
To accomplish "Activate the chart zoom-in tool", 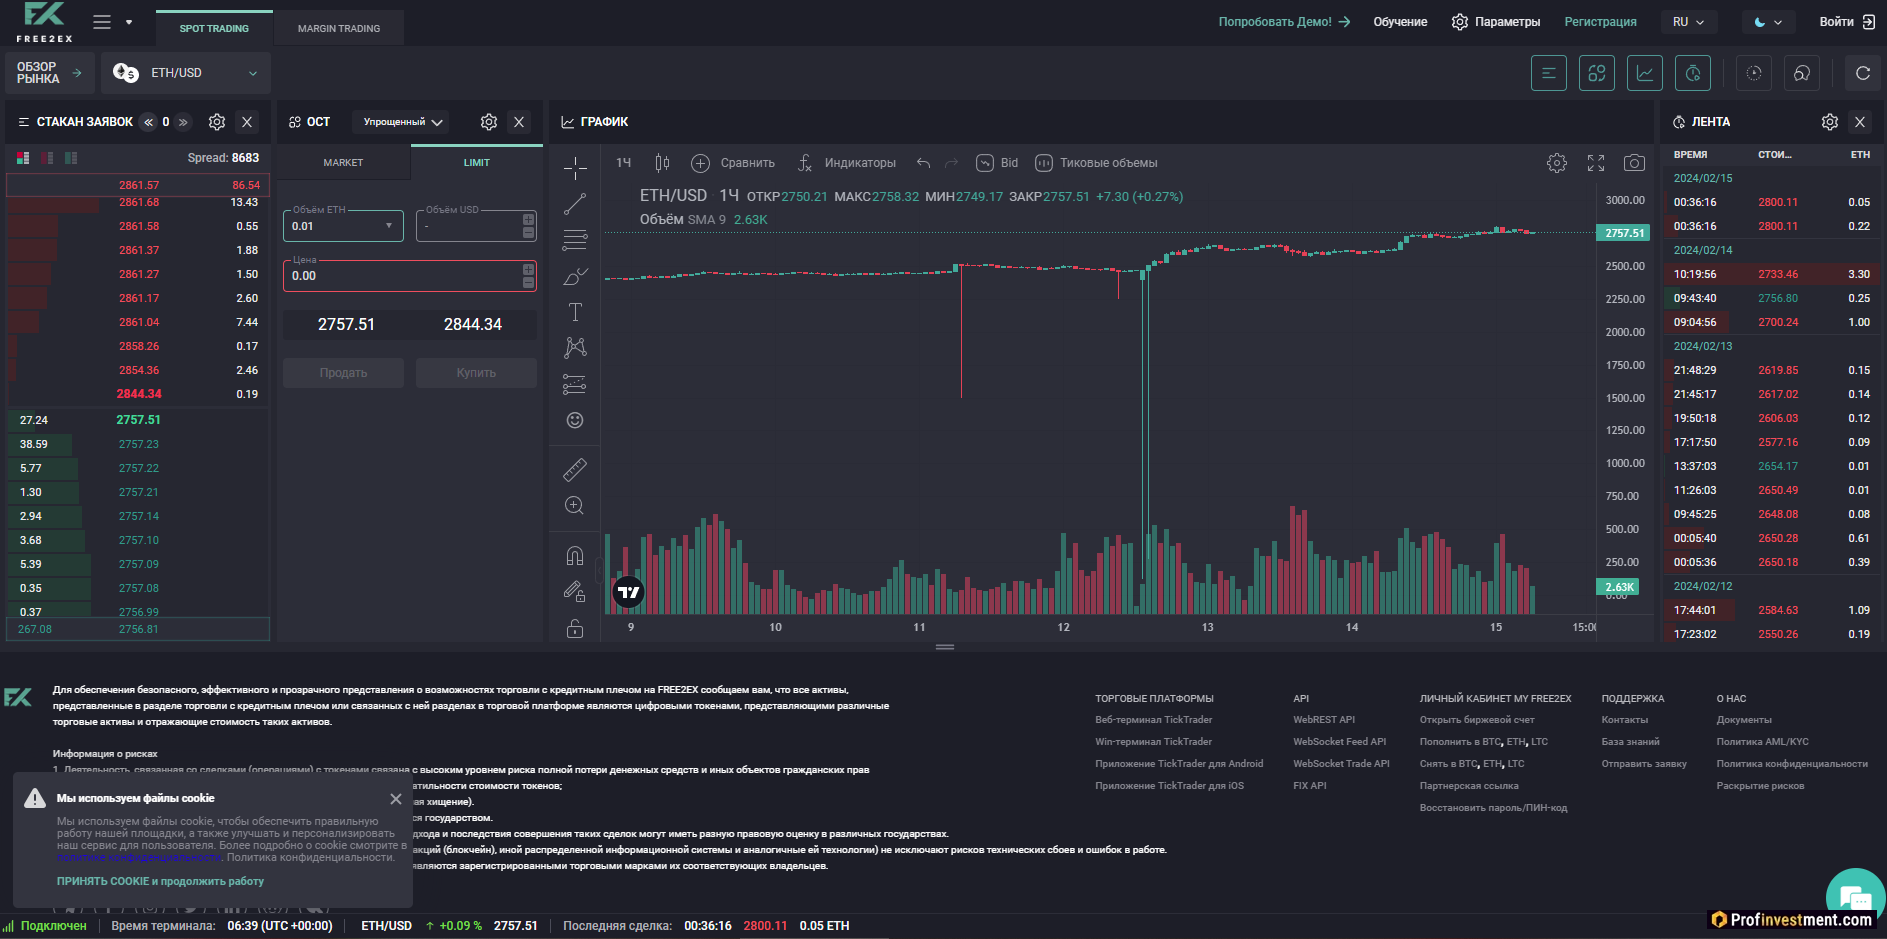I will [575, 506].
